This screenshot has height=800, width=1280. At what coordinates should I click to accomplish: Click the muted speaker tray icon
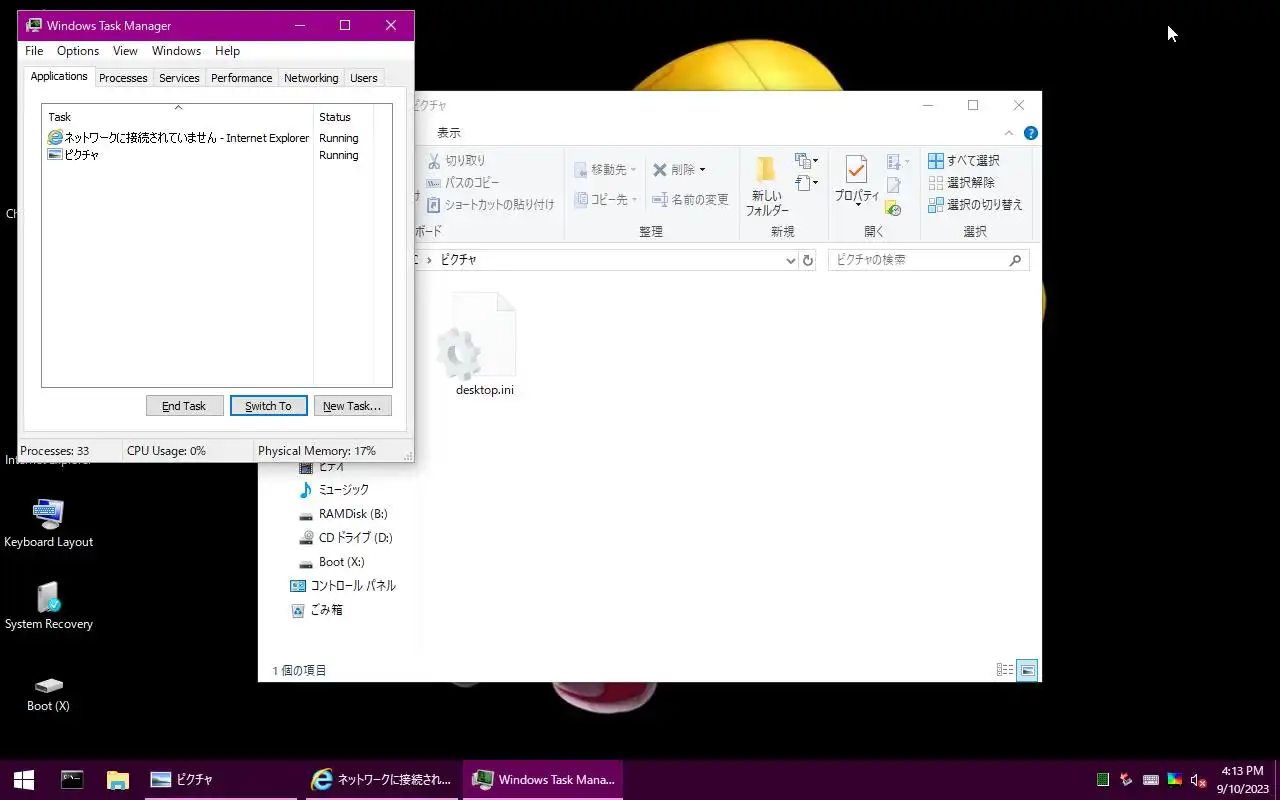coord(1199,780)
